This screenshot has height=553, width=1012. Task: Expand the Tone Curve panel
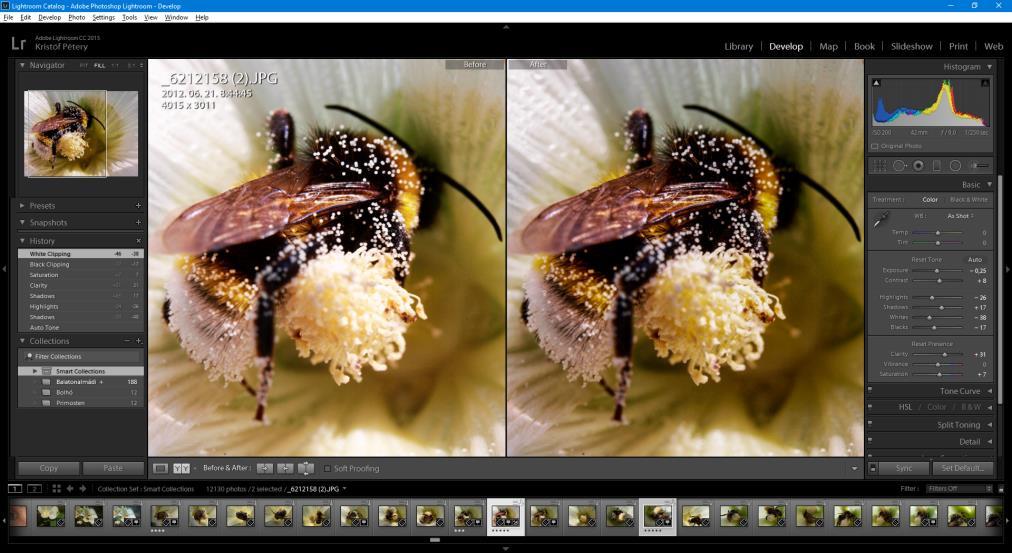[989, 391]
